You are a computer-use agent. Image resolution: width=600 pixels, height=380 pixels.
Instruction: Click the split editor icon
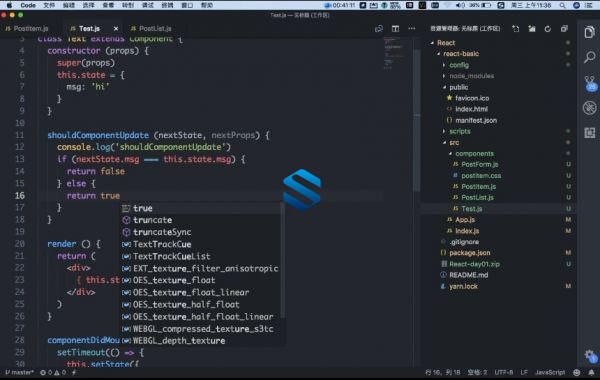395,29
